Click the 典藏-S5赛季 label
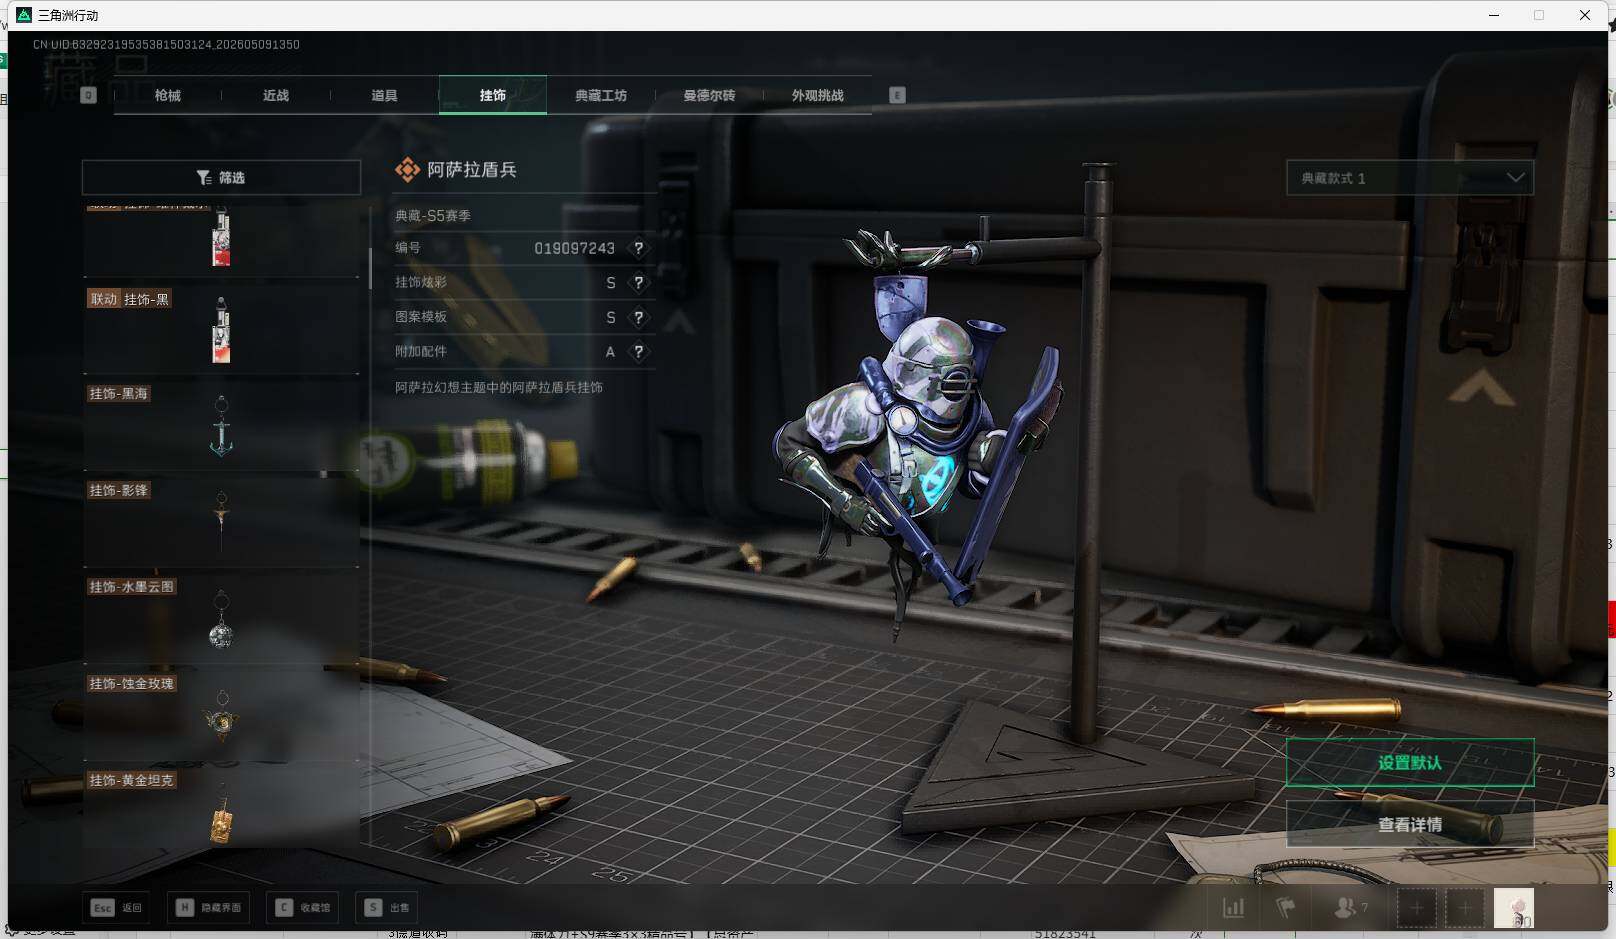The width and height of the screenshot is (1616, 939). pos(433,215)
